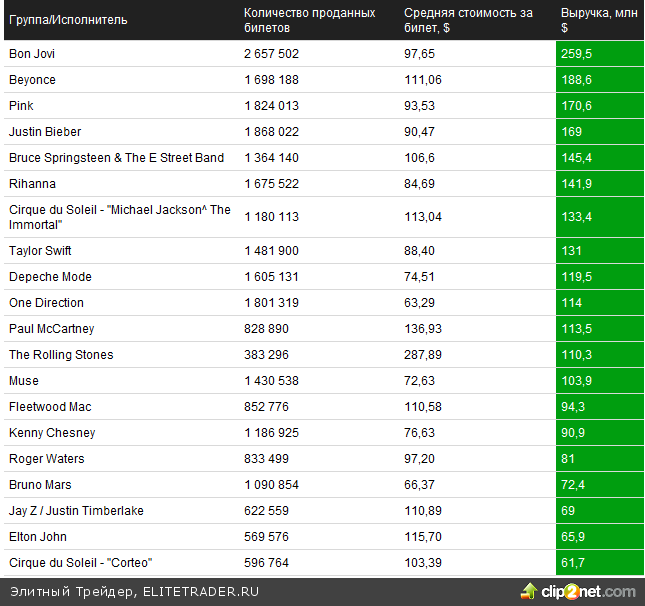The image size is (645, 606).
Task: Select the Michael Jackson The Immortal entry
Action: point(119,217)
